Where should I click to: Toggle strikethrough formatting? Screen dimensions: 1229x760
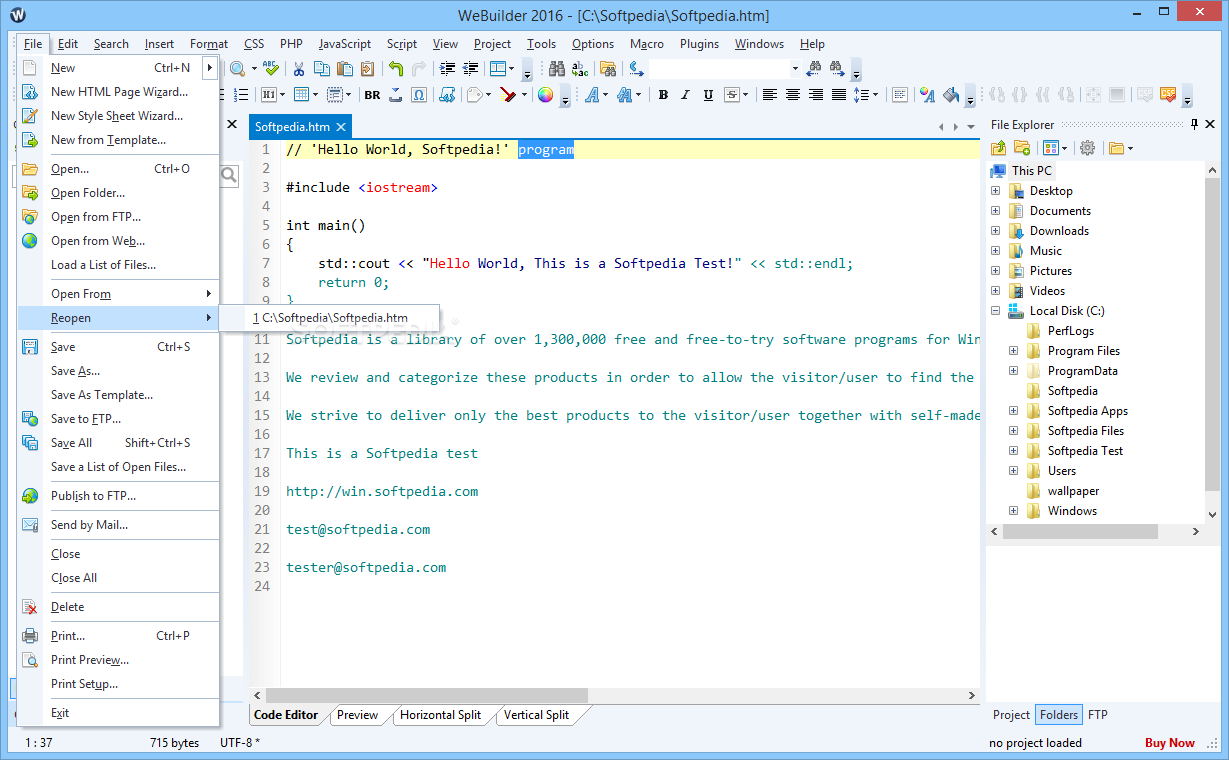pyautogui.click(x=732, y=95)
